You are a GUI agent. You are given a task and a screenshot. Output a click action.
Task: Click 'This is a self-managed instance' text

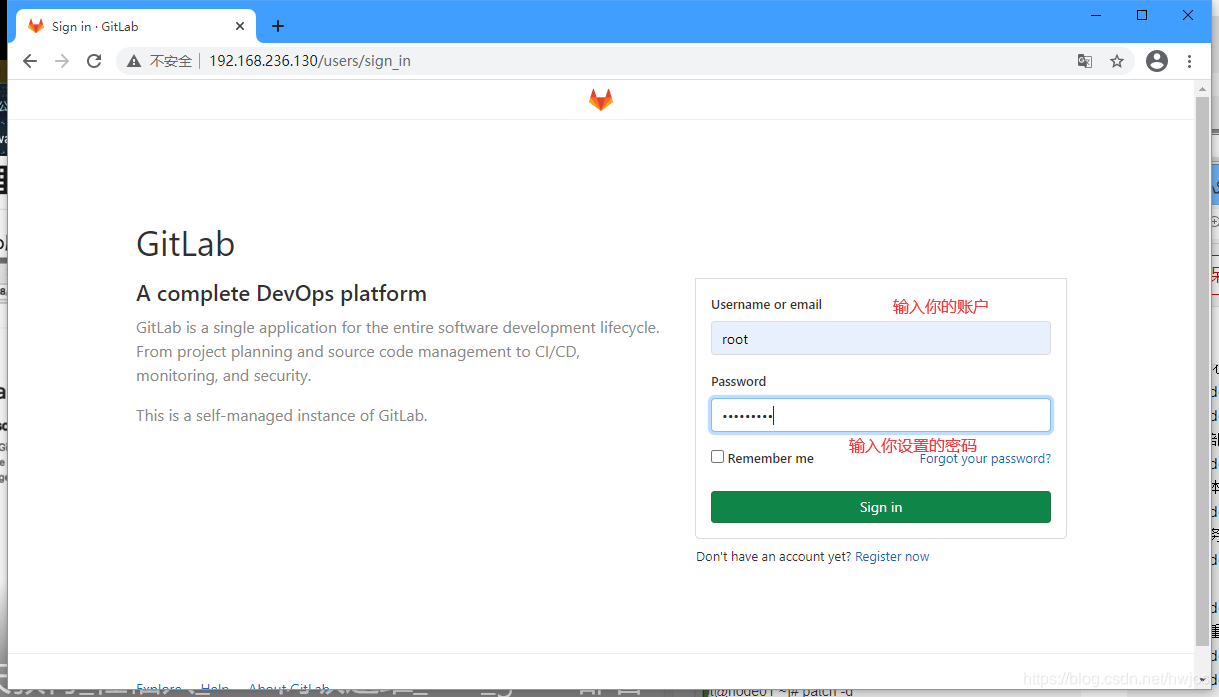[282, 415]
